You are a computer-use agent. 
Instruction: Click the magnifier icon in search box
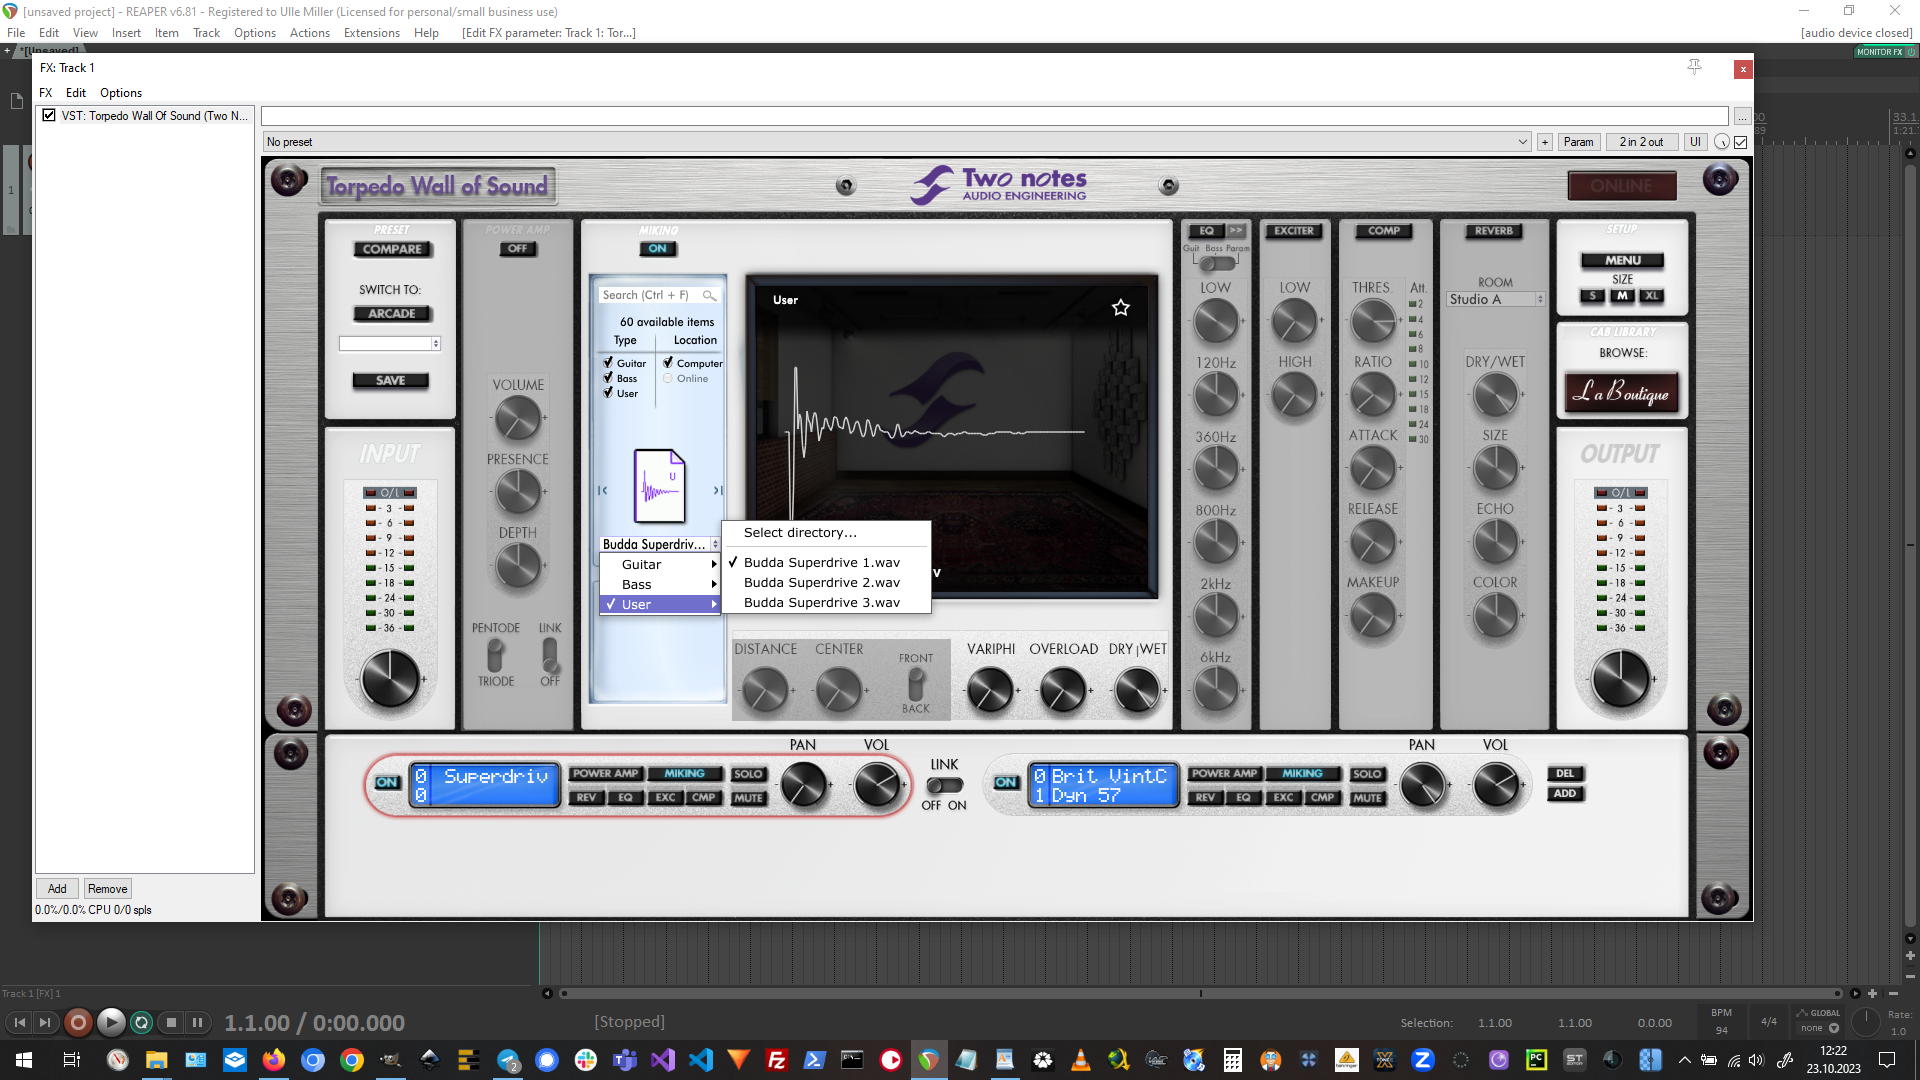708,295
